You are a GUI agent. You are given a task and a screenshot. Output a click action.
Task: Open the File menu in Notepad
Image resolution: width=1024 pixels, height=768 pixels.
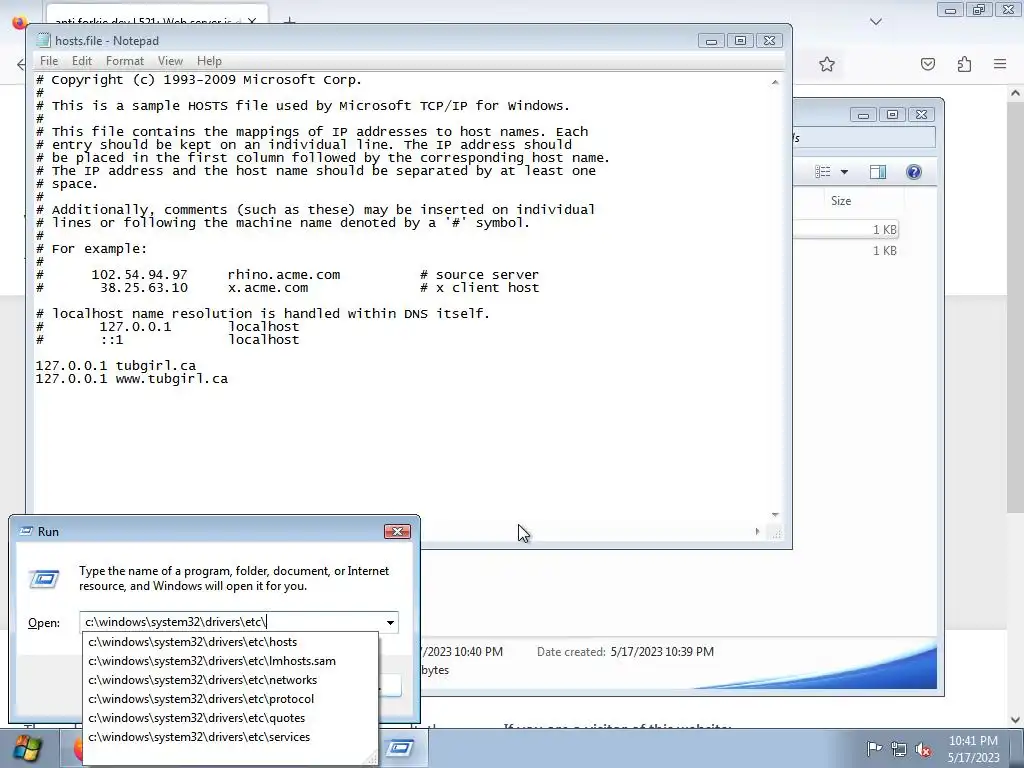tap(48, 61)
